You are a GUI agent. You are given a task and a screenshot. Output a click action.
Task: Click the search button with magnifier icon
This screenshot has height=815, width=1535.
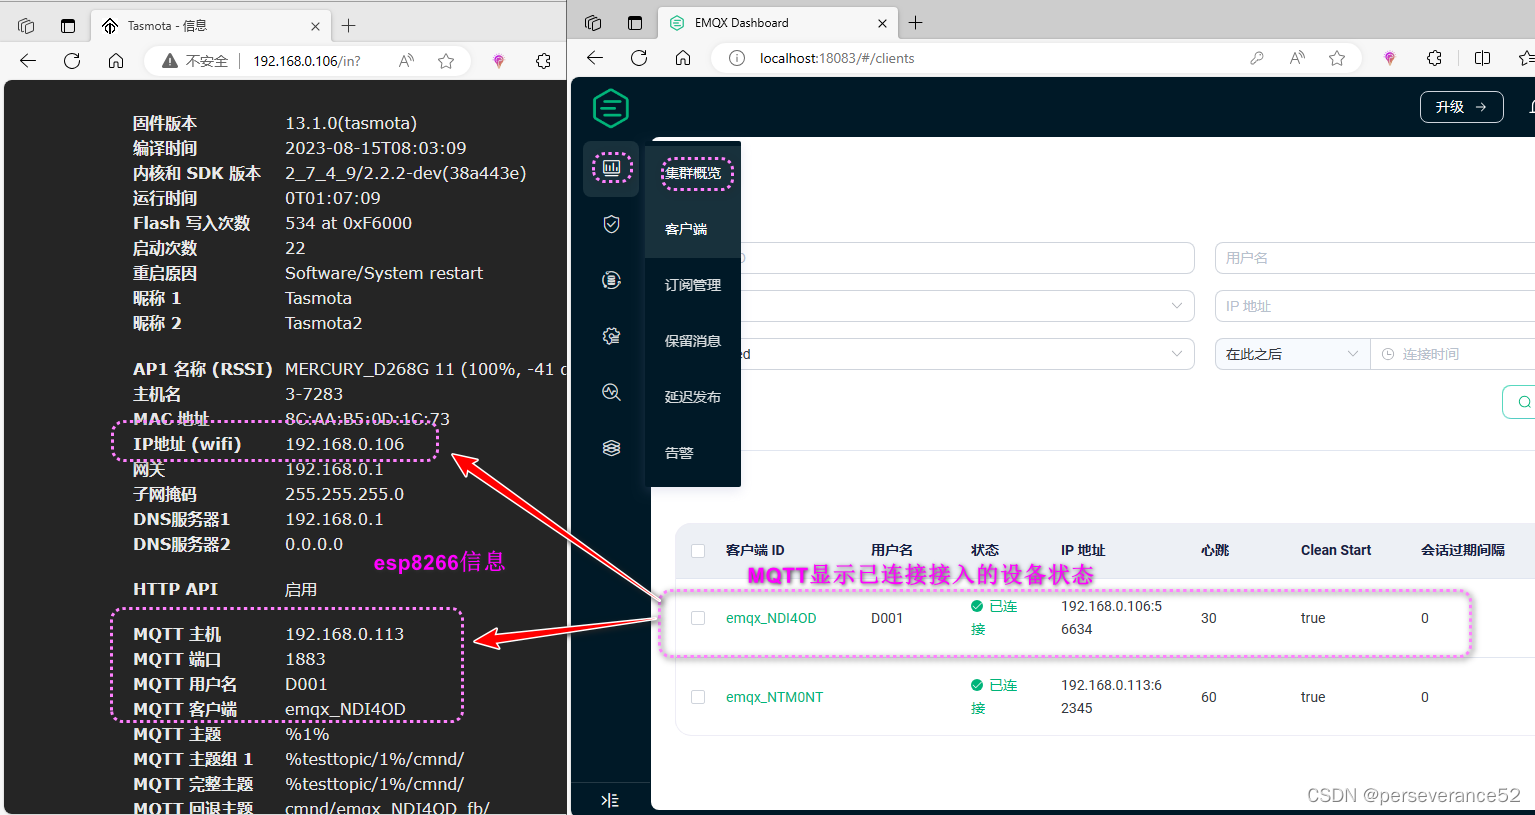point(1520,402)
